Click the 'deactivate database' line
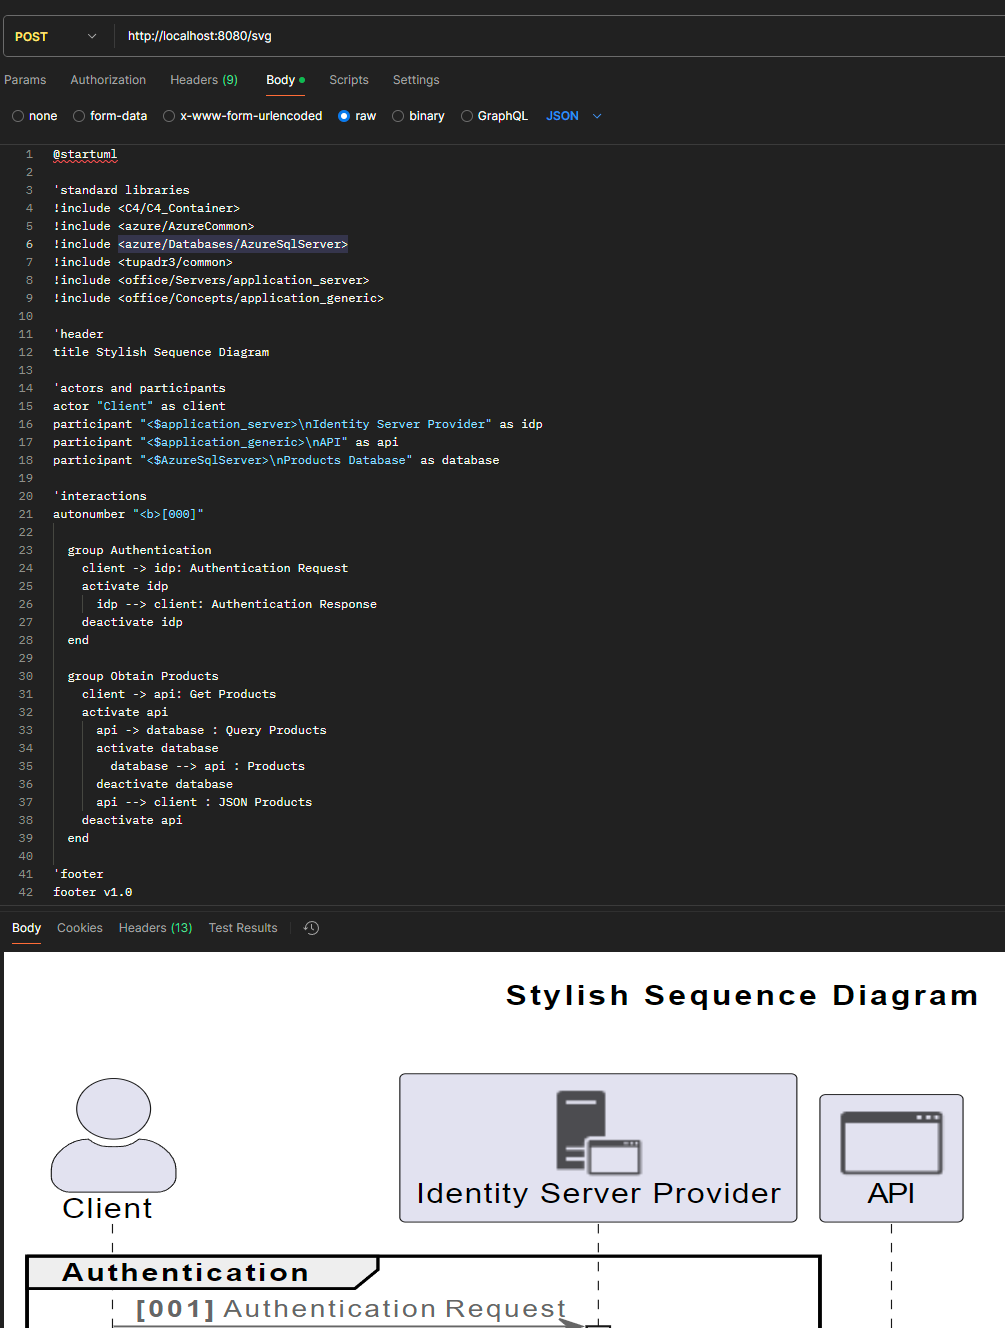The image size is (1005, 1328). [164, 784]
